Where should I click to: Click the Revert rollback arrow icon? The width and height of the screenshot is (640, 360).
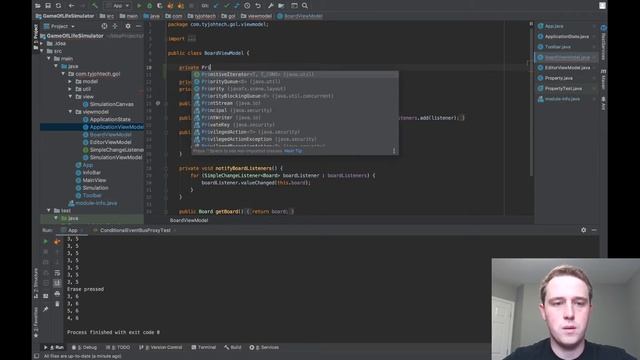pos(258,6)
